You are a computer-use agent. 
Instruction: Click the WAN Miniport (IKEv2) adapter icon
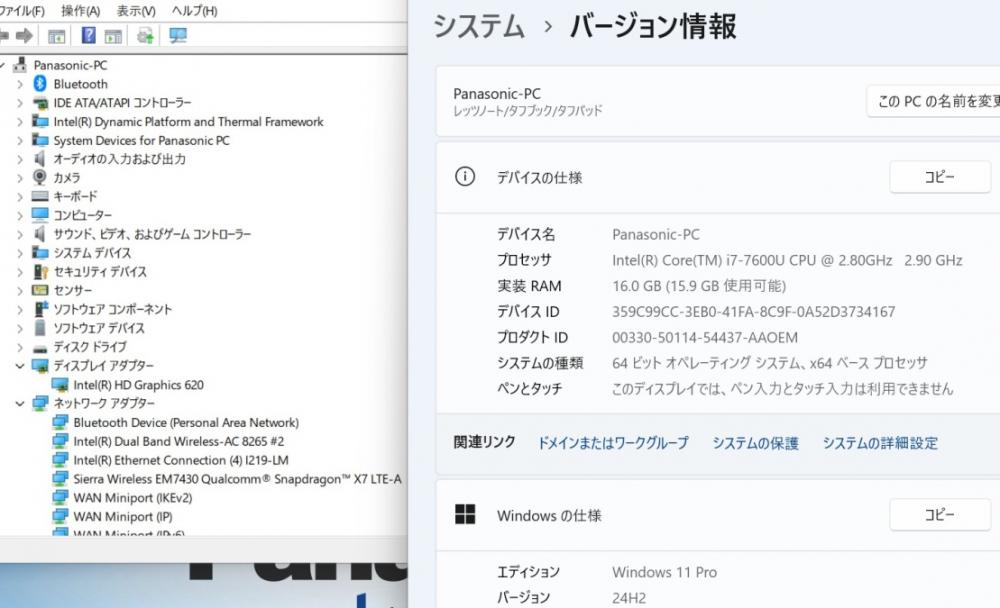coord(60,498)
